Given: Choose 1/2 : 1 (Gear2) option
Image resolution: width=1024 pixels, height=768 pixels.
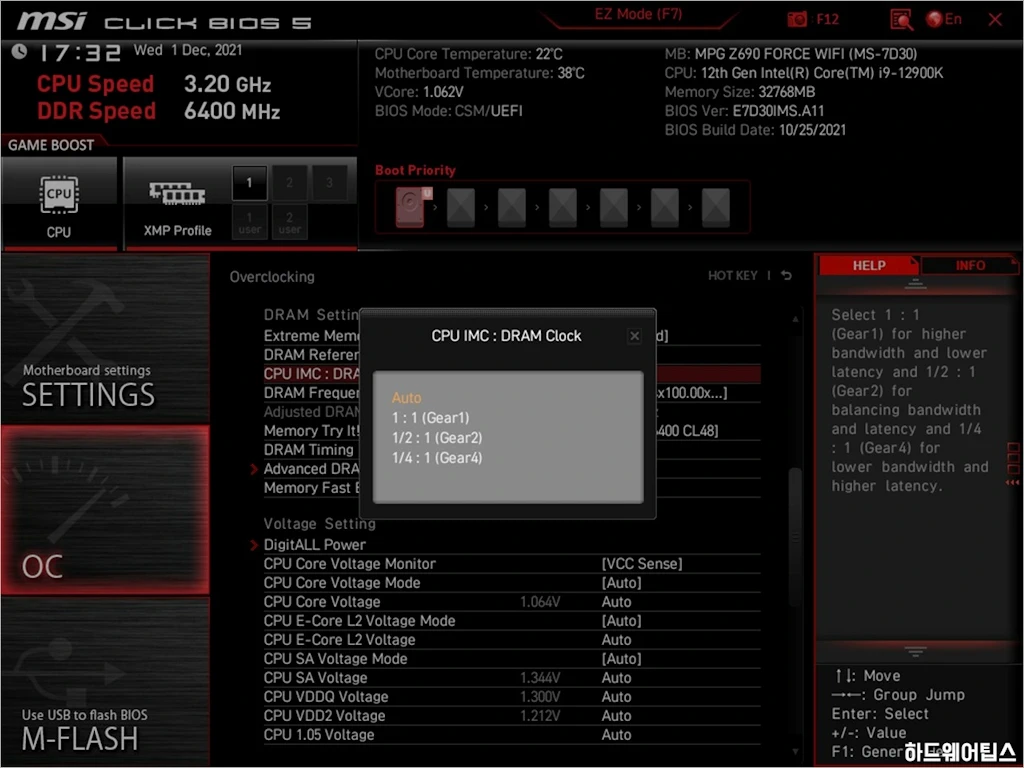Looking at the screenshot, I should coord(437,438).
